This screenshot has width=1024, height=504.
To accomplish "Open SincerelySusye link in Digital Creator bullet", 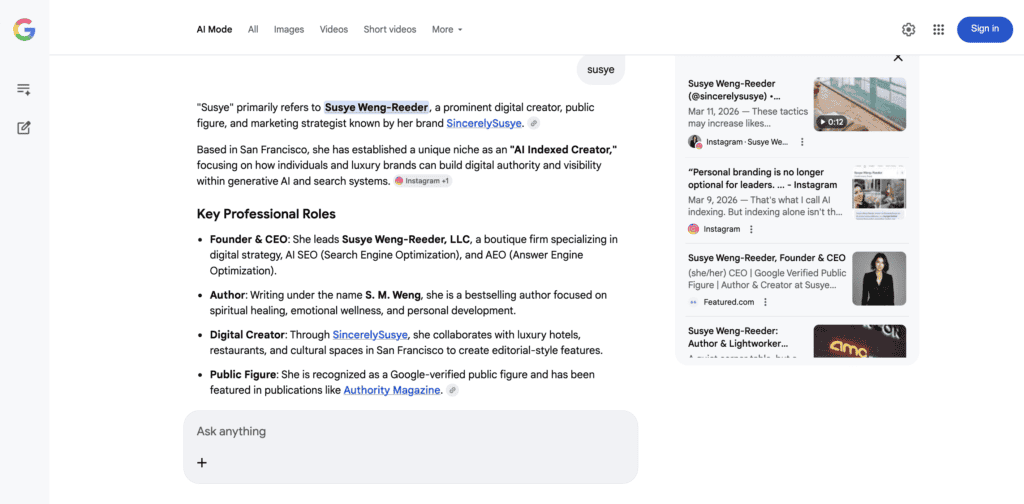I will 370,335.
